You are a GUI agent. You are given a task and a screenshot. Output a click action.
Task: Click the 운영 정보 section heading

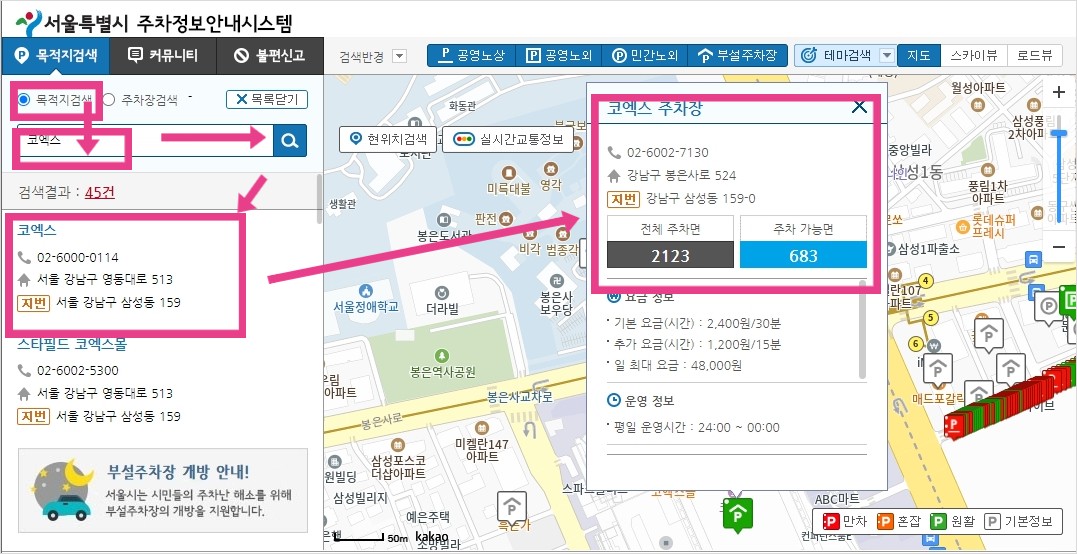pos(641,400)
